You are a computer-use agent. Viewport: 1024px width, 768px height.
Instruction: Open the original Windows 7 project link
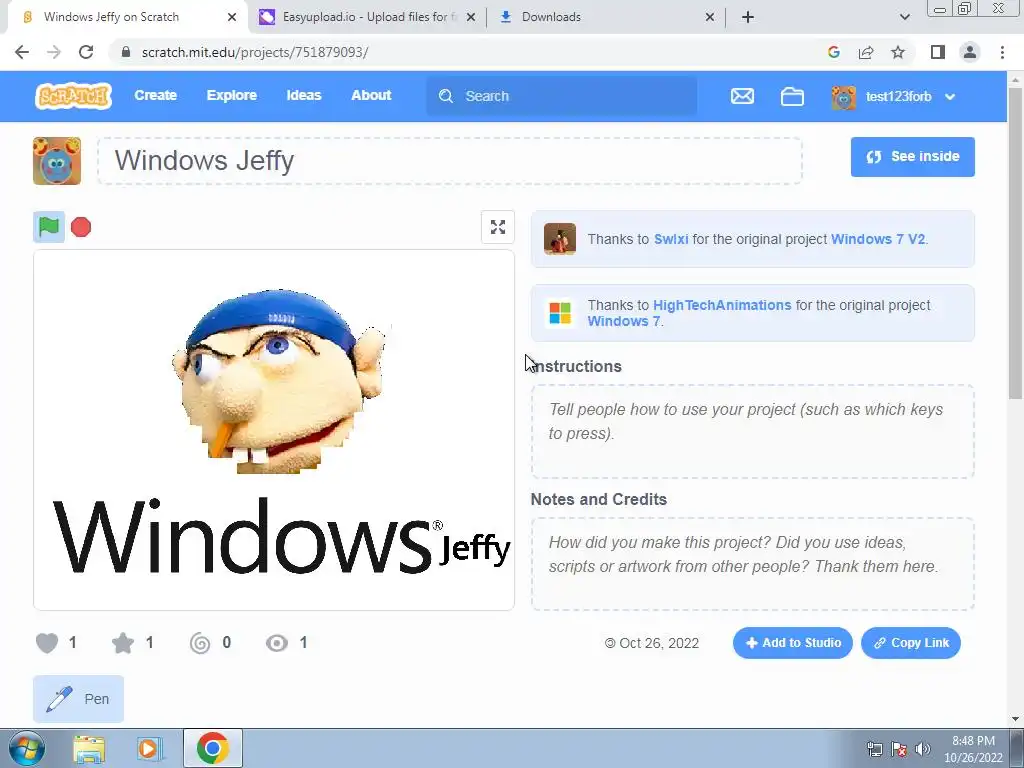(623, 321)
